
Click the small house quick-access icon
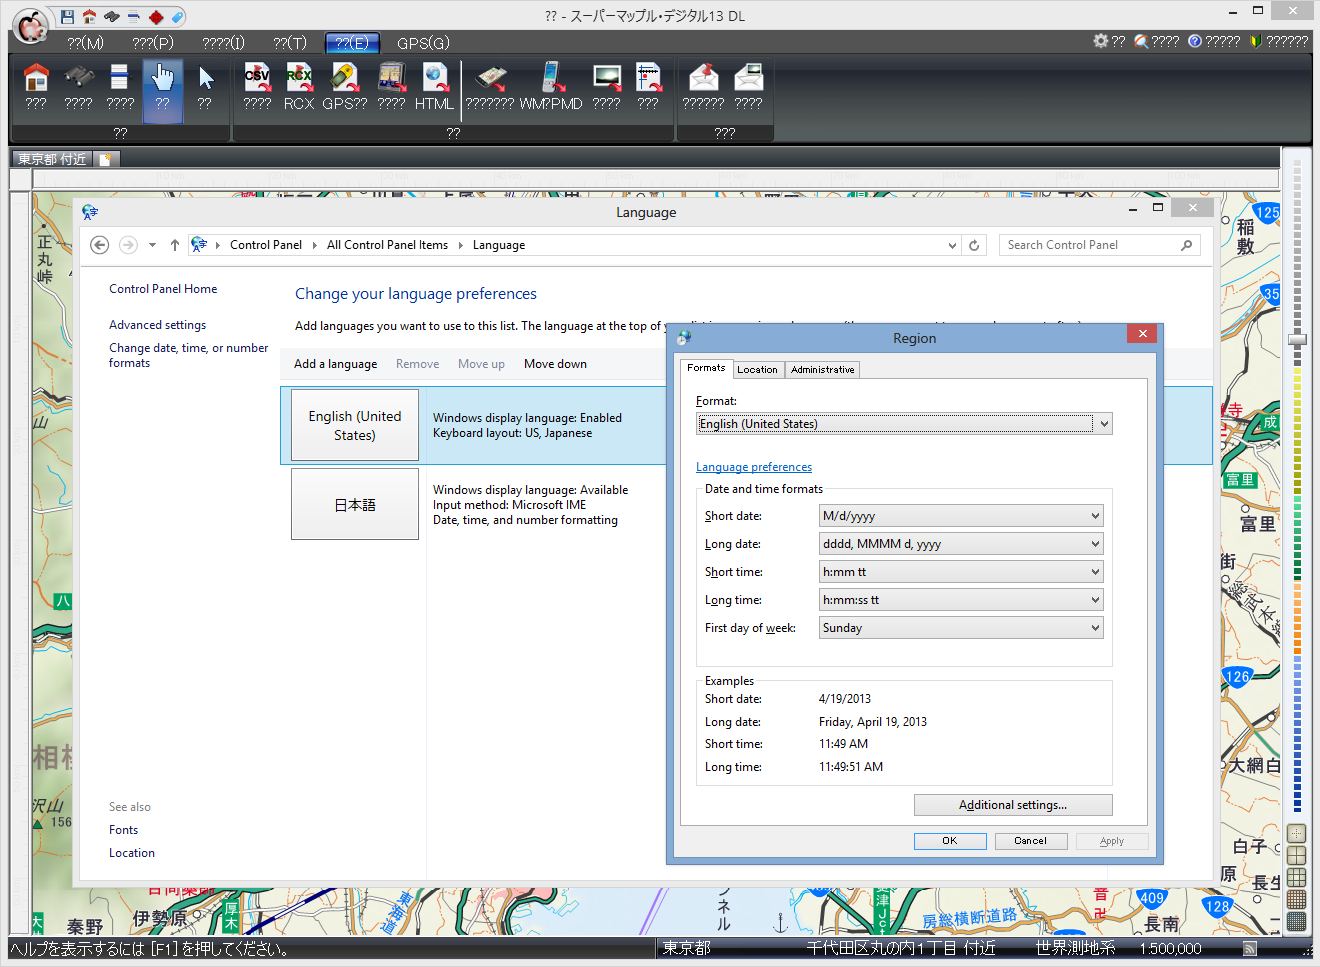pyautogui.click(x=89, y=17)
